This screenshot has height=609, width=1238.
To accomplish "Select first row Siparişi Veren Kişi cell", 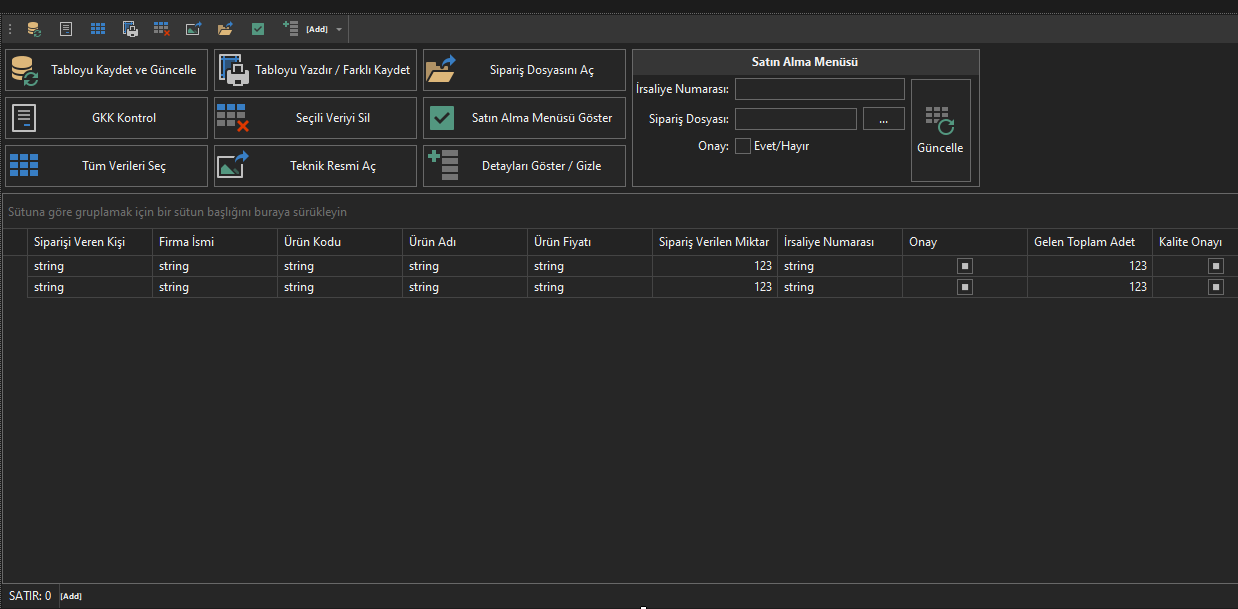I will (x=90, y=266).
